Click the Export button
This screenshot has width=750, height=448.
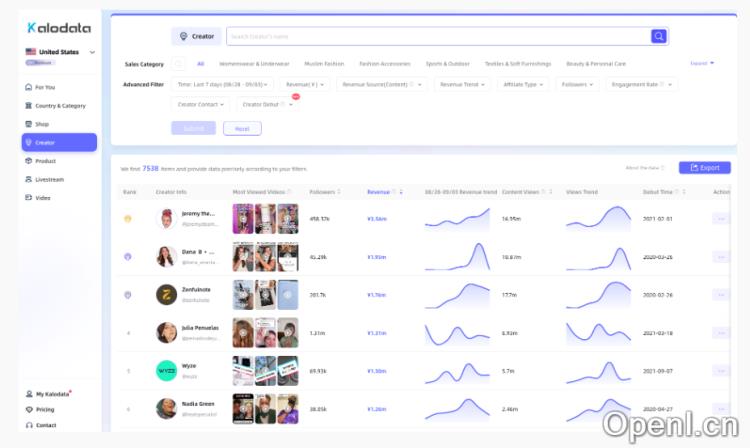[x=704, y=168]
